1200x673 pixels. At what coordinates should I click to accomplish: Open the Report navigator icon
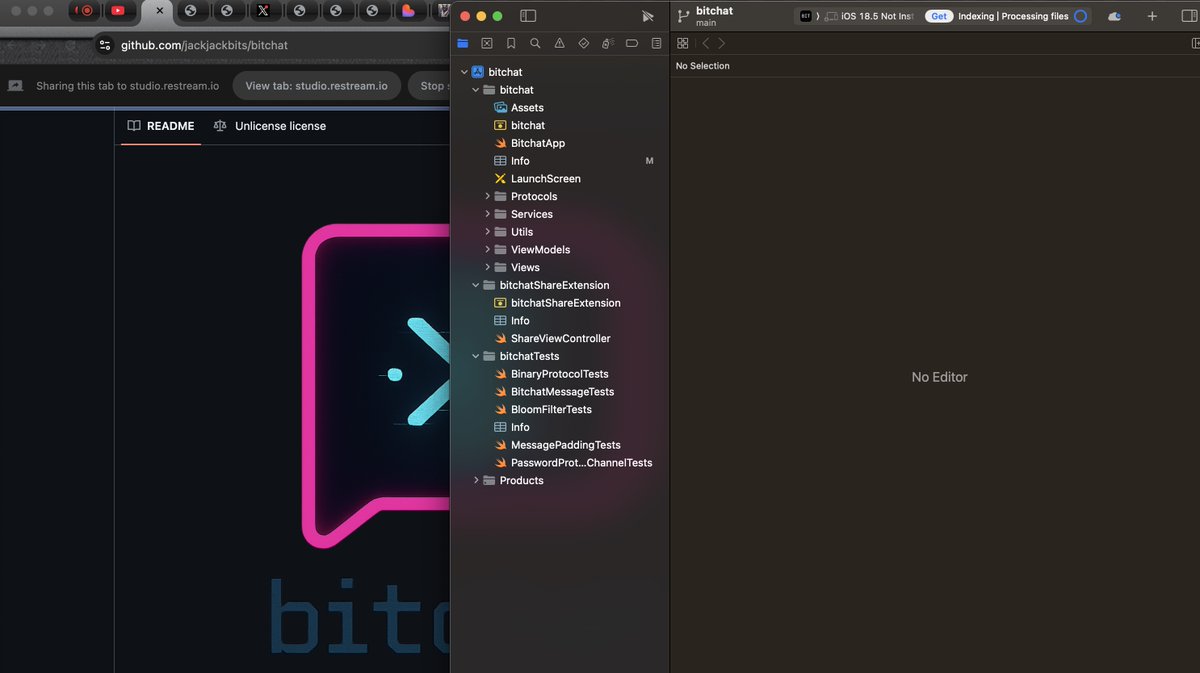point(656,44)
